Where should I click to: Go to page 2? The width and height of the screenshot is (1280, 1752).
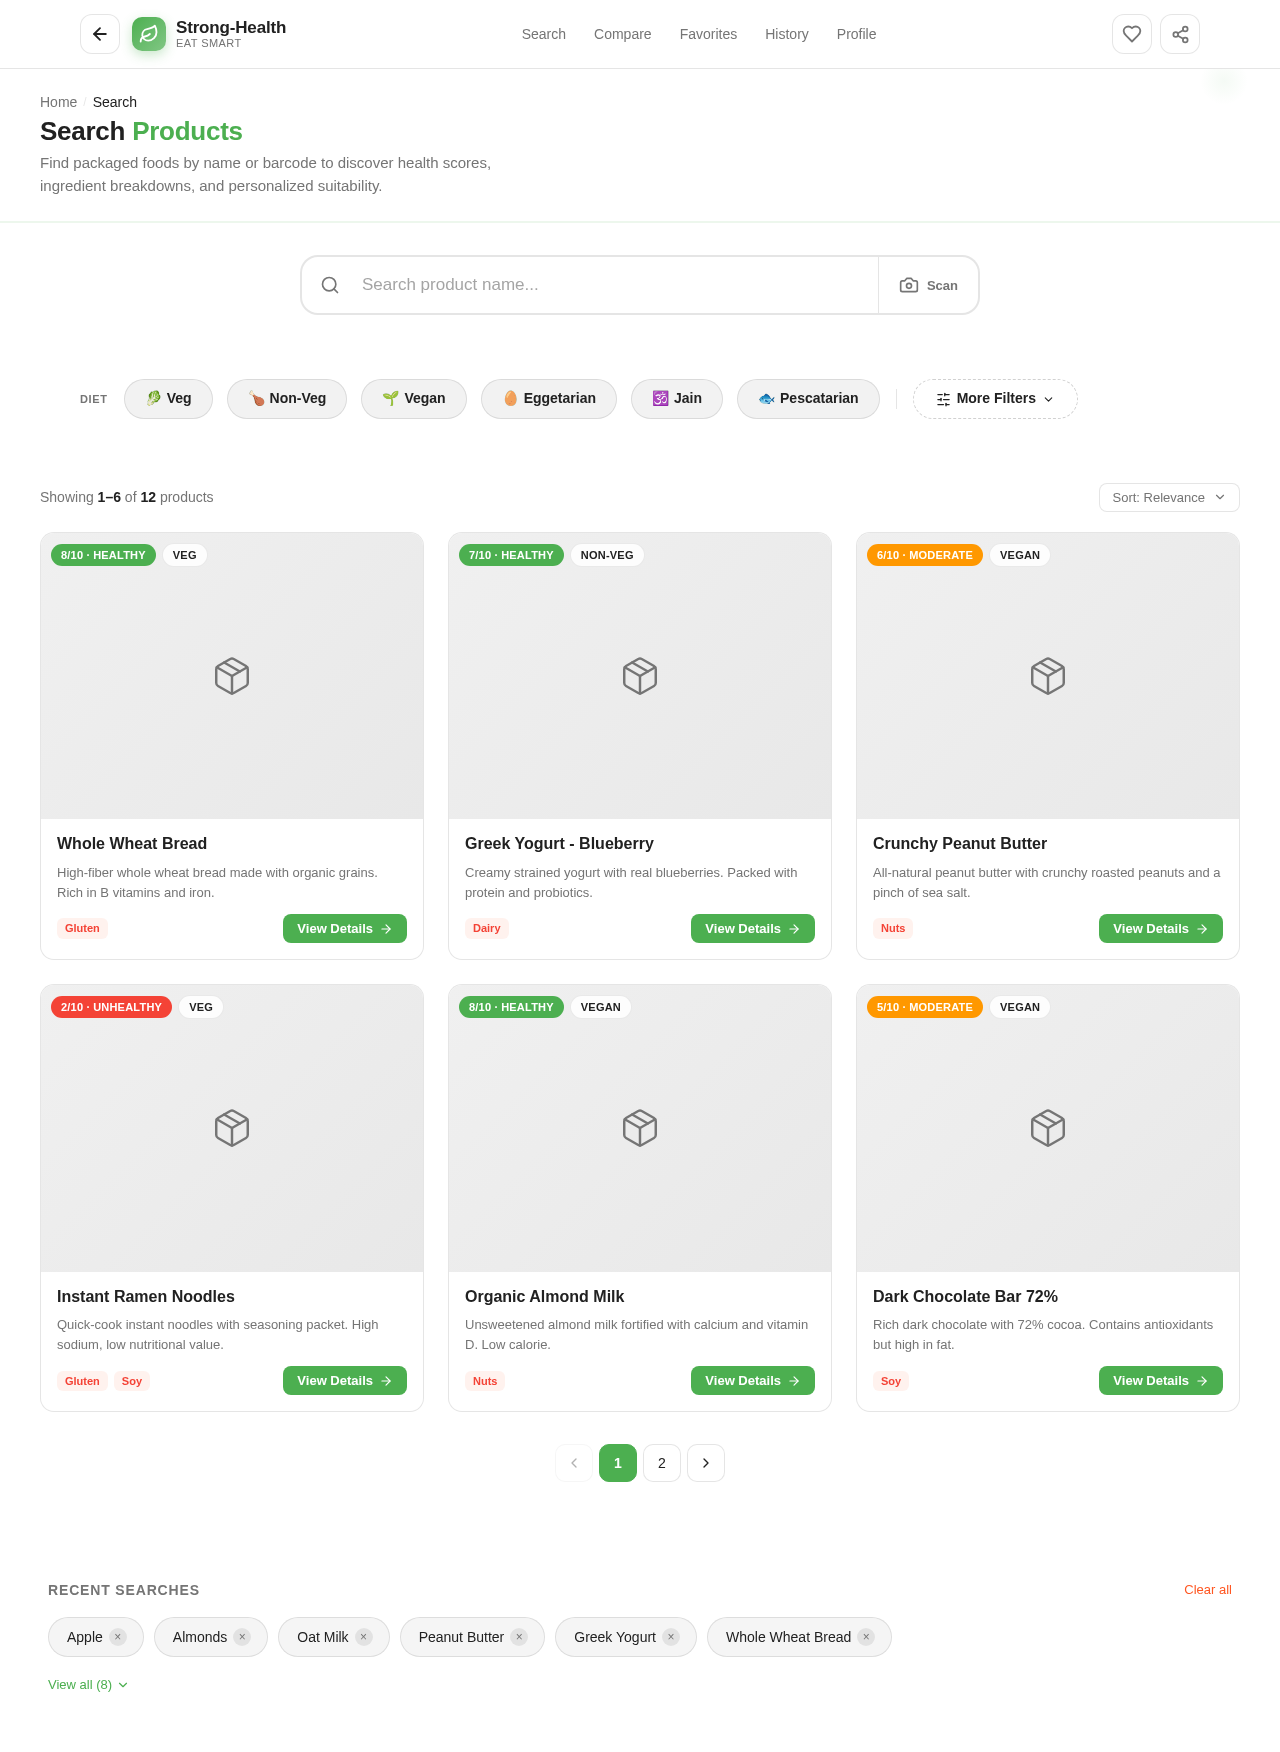point(662,1463)
